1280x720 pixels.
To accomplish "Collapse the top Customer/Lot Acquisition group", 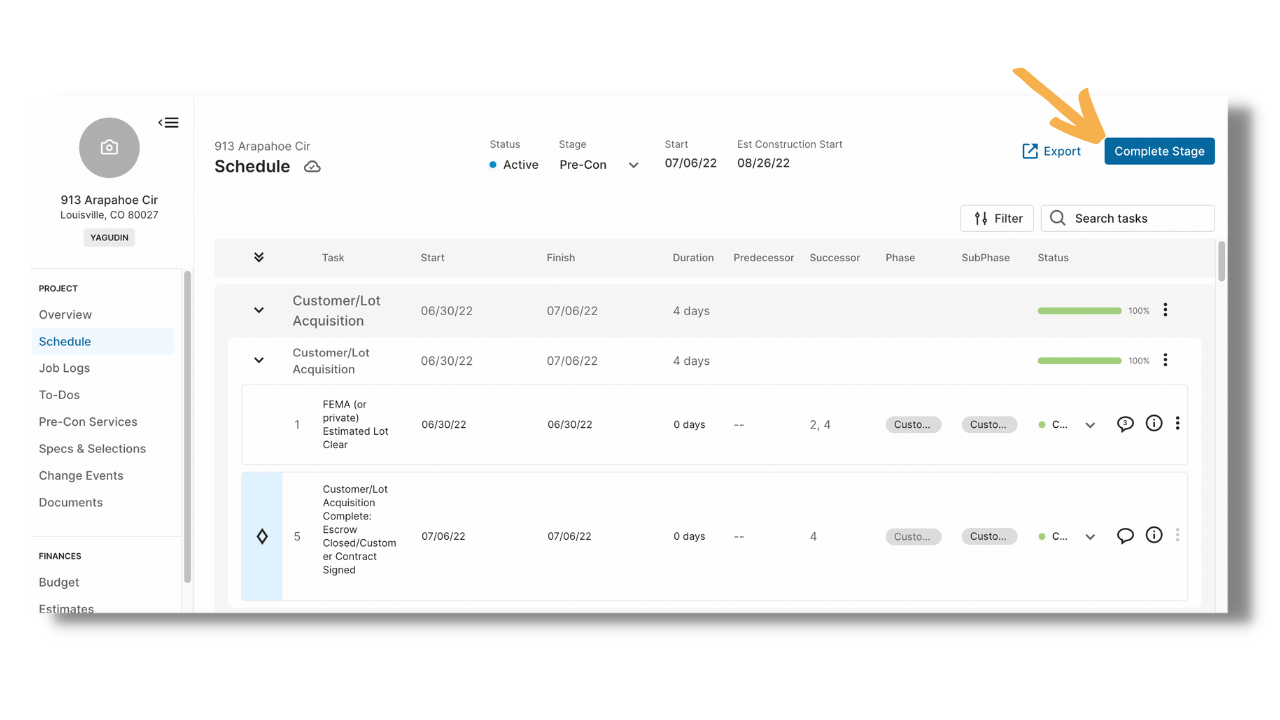I will coord(259,310).
